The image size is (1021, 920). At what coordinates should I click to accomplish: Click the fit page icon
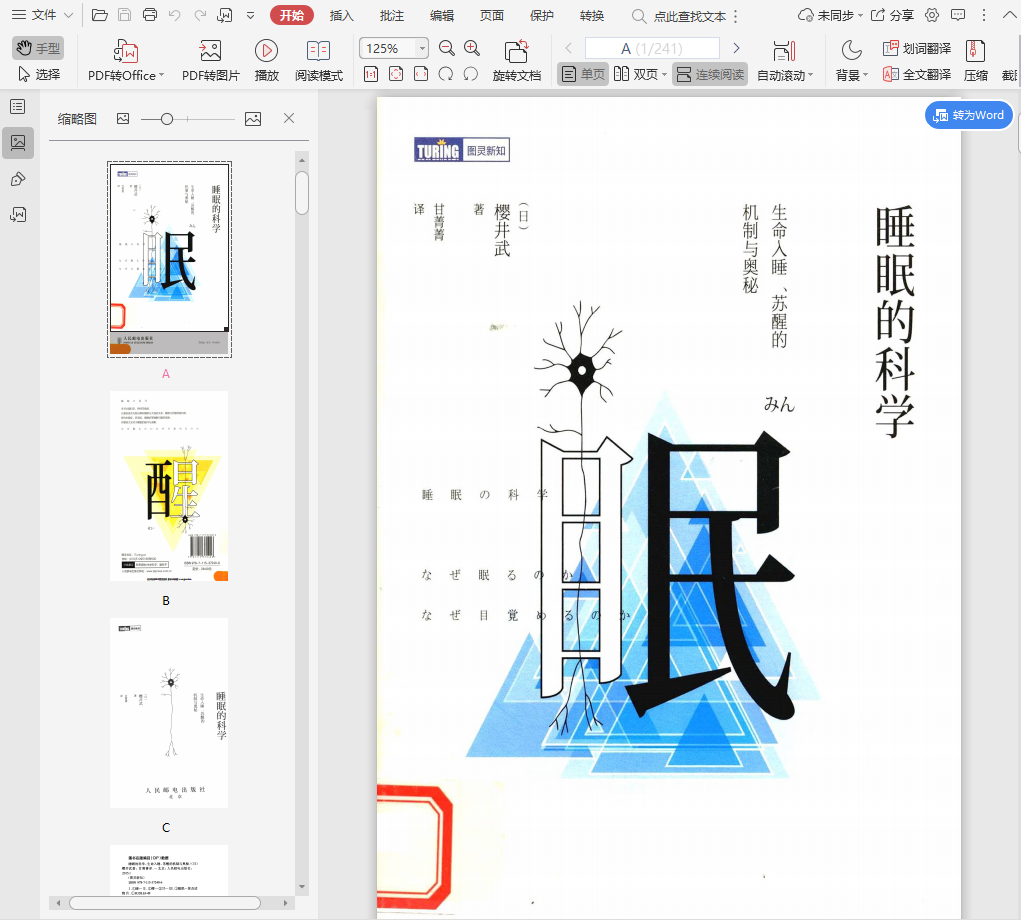[396, 74]
